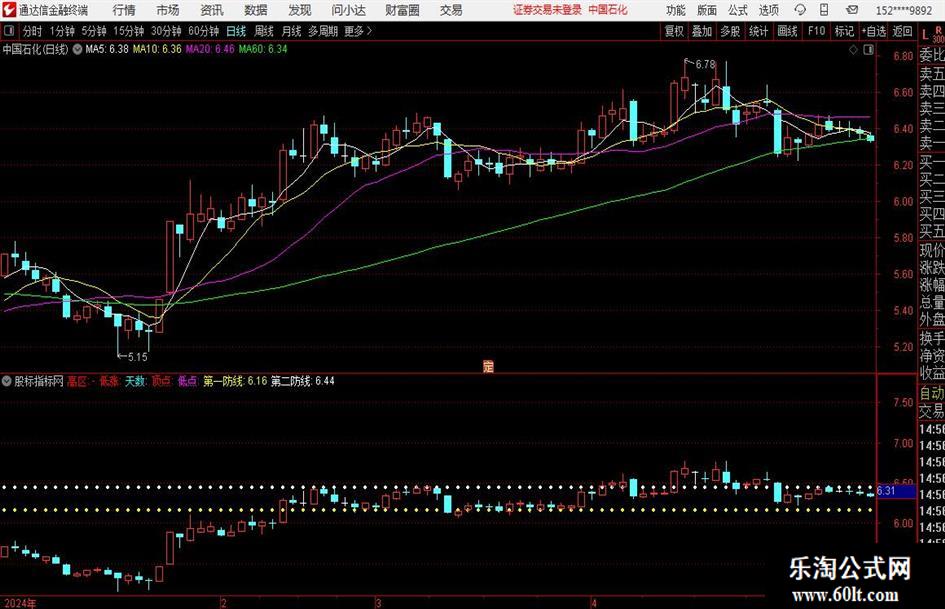Image resolution: width=945 pixels, height=609 pixels.
Task: Click the 证券交易未登录 login link
Action: pos(547,10)
